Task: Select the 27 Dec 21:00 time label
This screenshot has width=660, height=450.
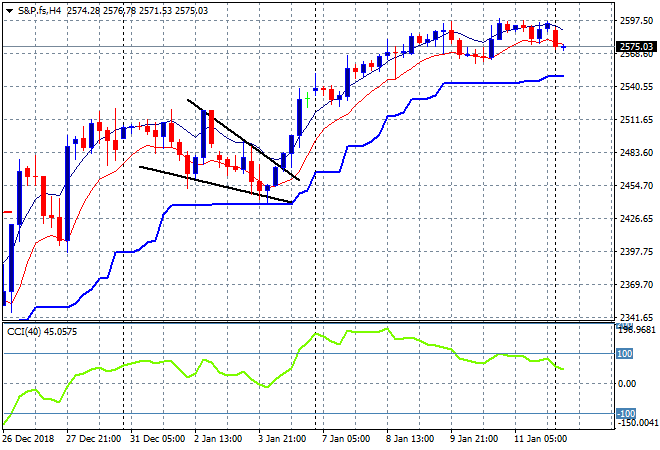Action: click(93, 439)
